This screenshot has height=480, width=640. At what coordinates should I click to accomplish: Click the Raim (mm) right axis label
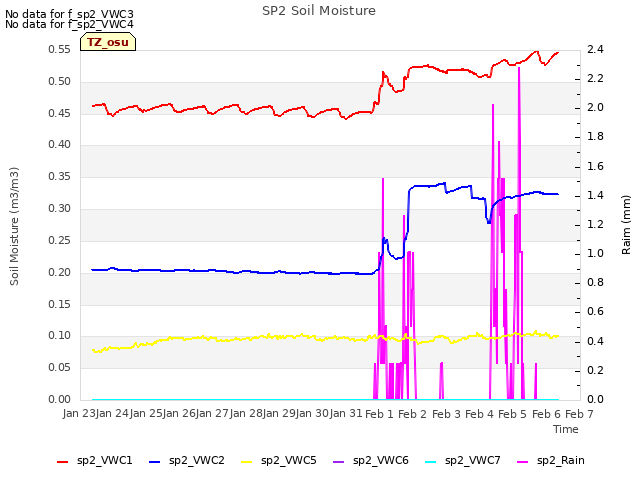[x=626, y=225]
